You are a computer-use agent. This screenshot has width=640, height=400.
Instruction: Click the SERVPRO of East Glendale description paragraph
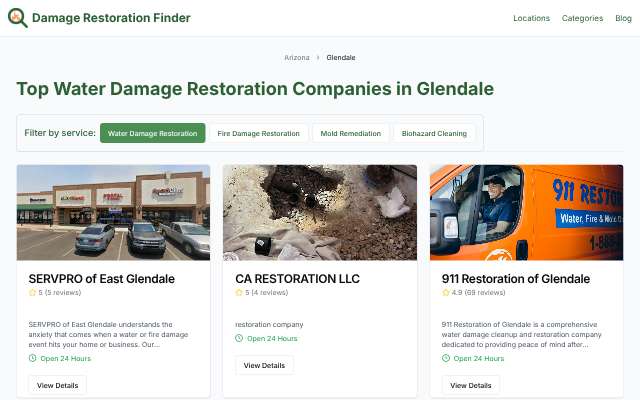coord(109,334)
